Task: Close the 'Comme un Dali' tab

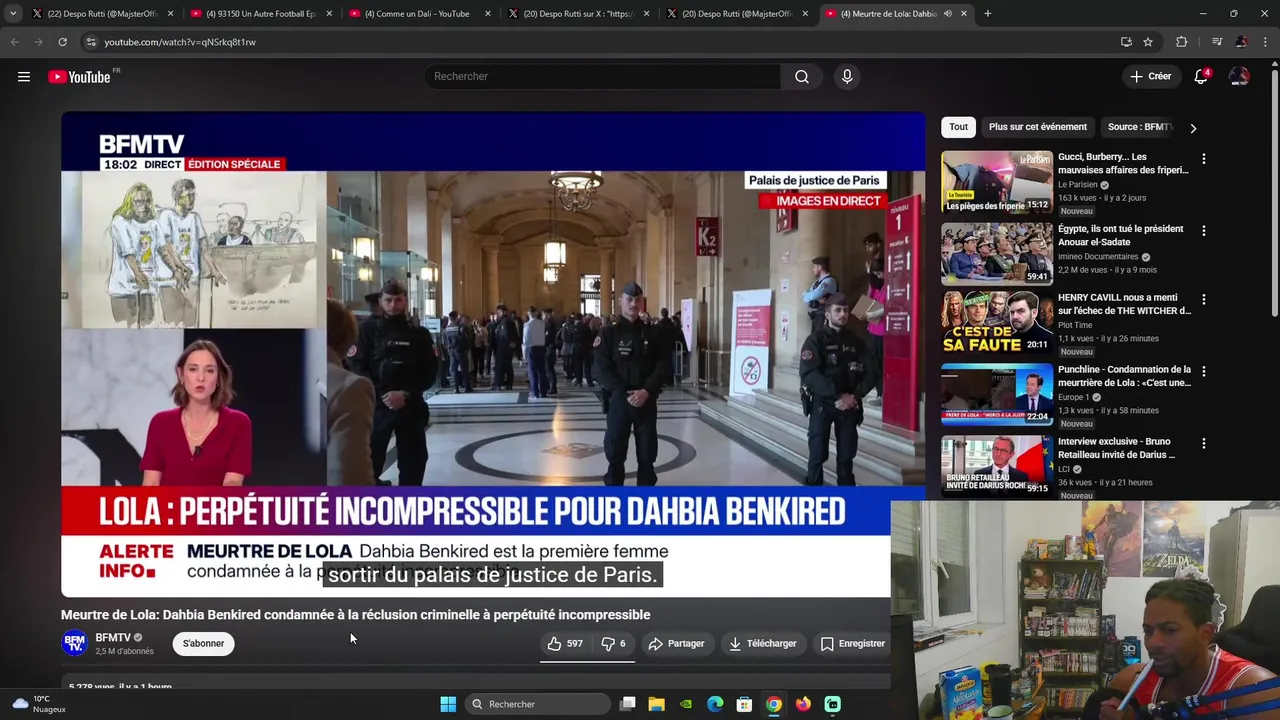Action: (x=487, y=14)
